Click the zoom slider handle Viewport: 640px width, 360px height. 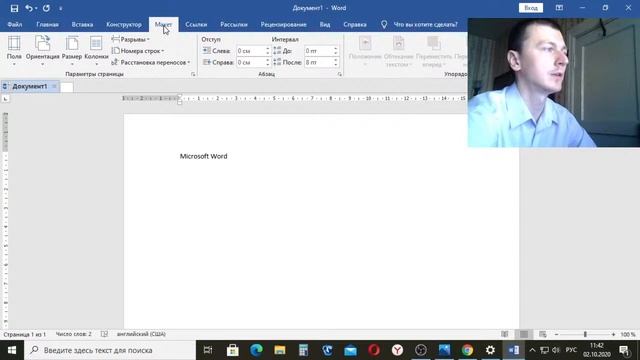coord(585,334)
